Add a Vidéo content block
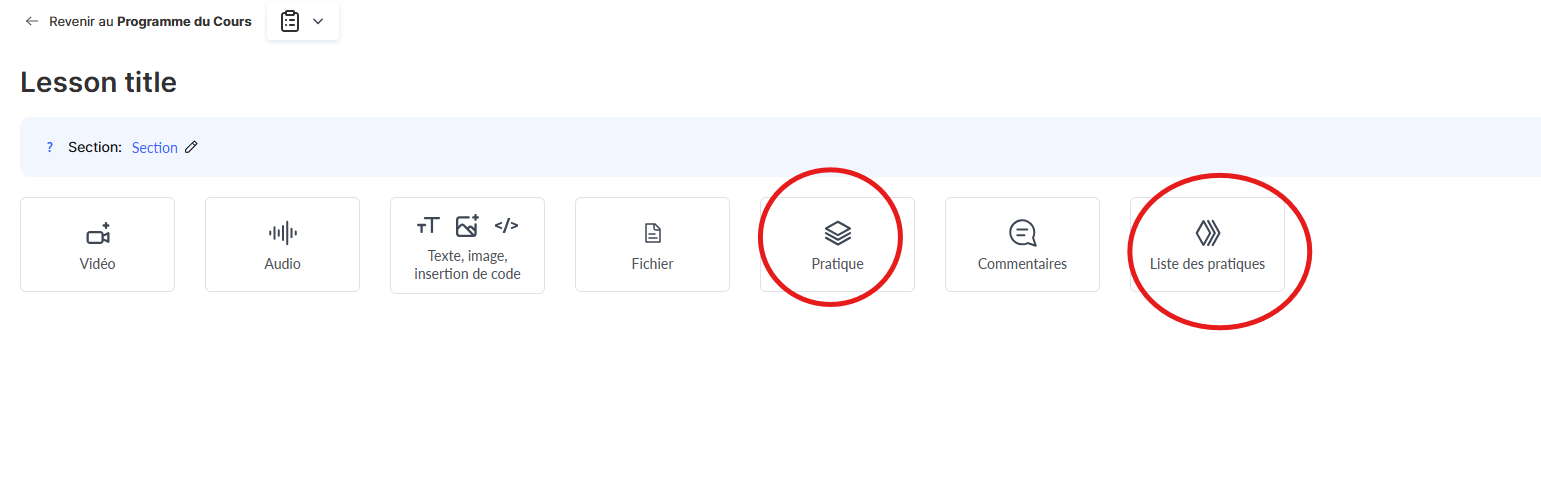The height and width of the screenshot is (495, 1541). pyautogui.click(x=97, y=244)
